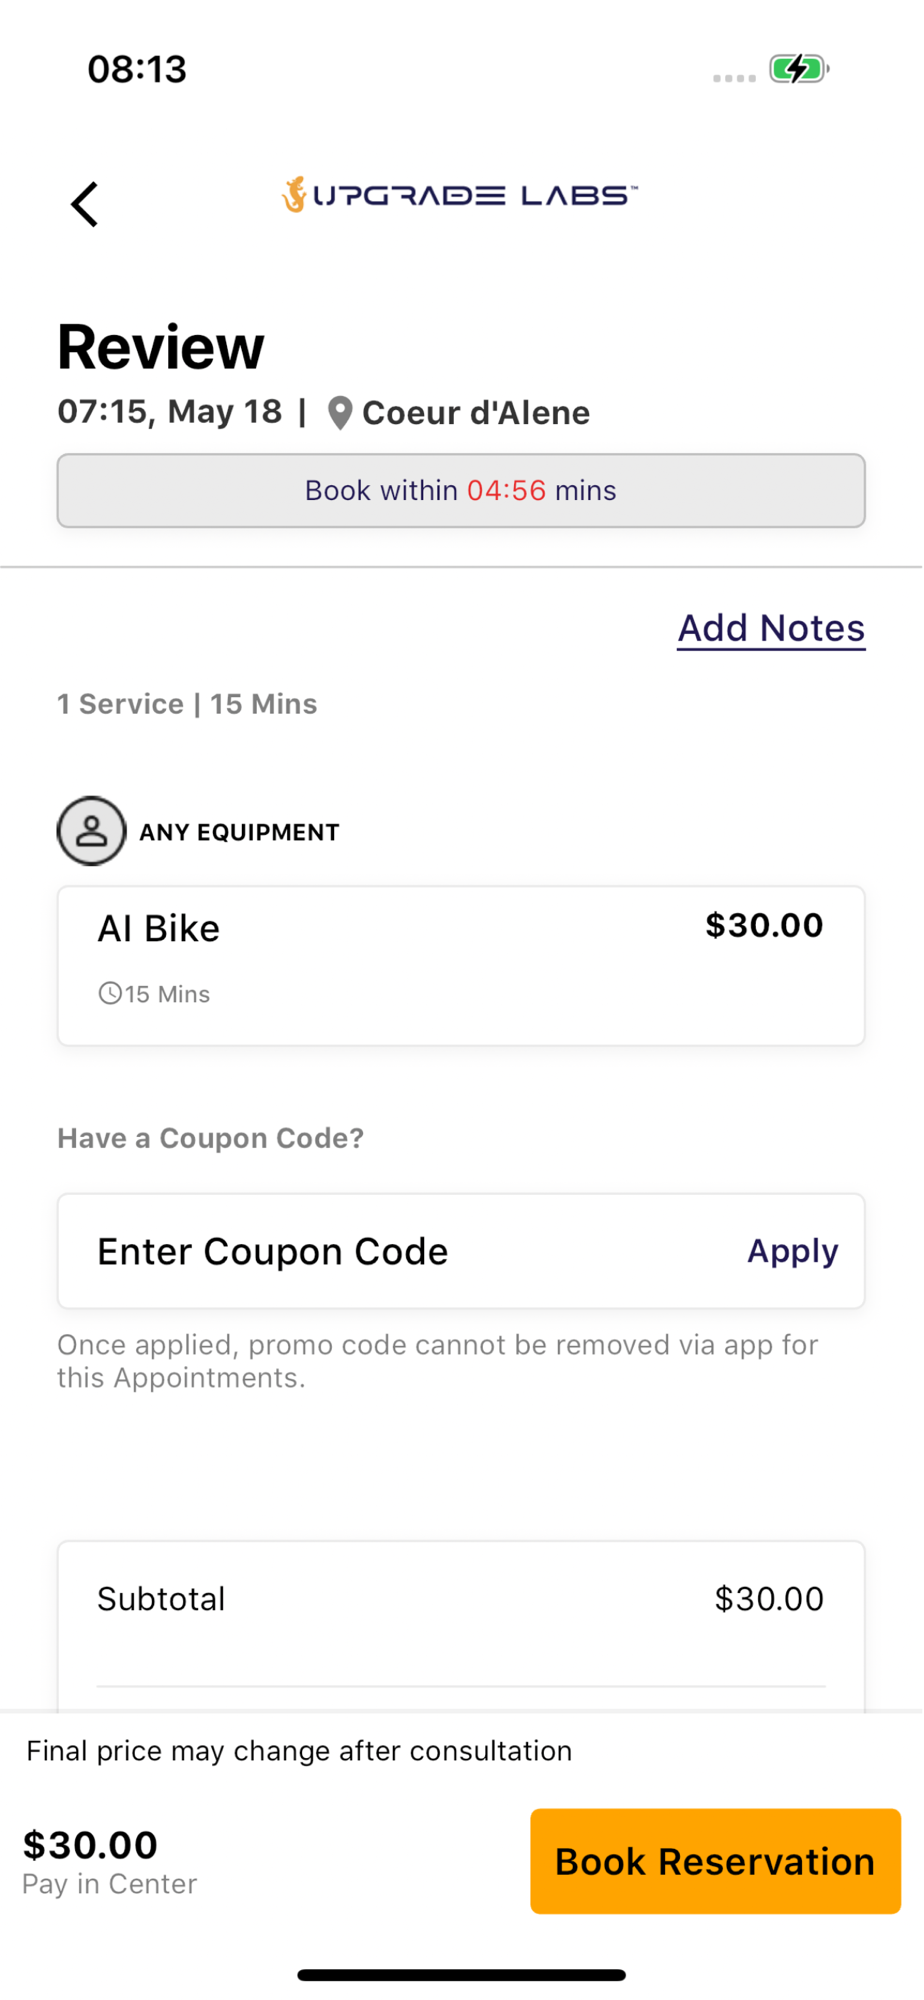
Task: Tap the back arrow chevron
Action: (x=85, y=204)
